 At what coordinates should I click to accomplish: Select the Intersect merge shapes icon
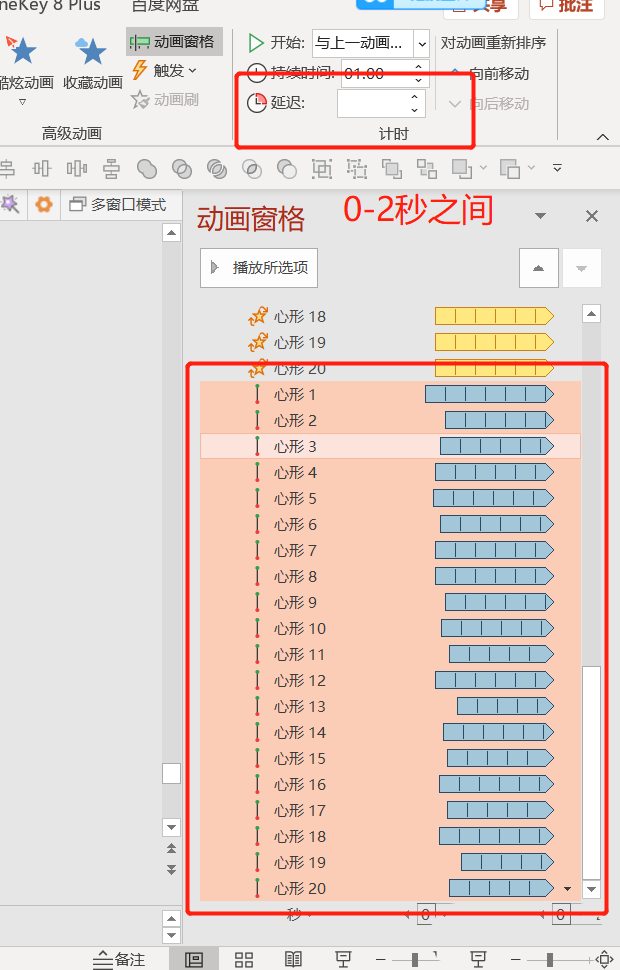tap(252, 168)
